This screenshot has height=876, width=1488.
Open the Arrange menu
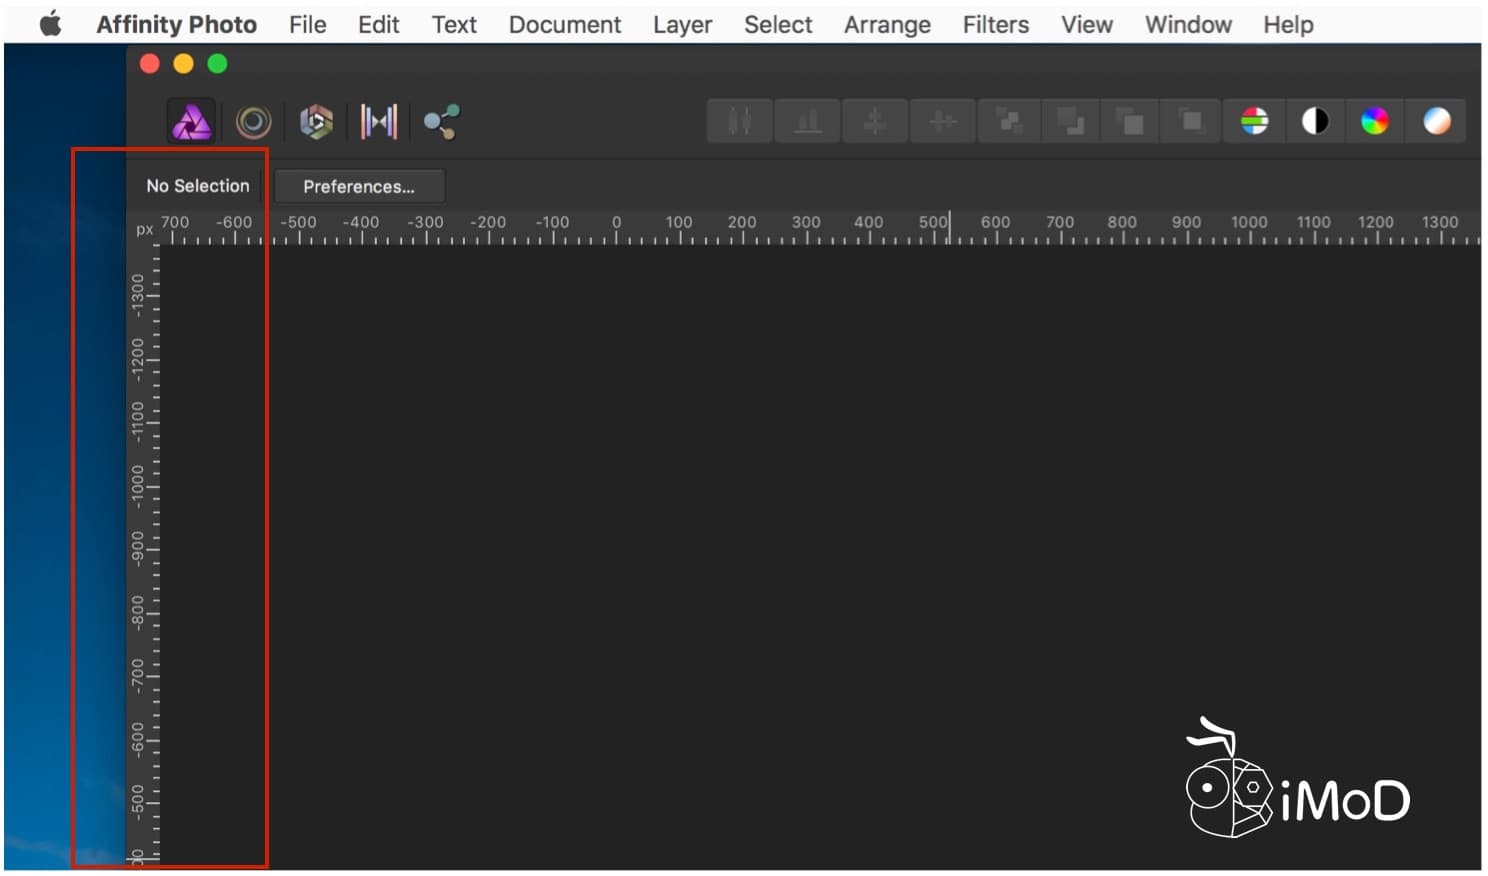(x=886, y=24)
